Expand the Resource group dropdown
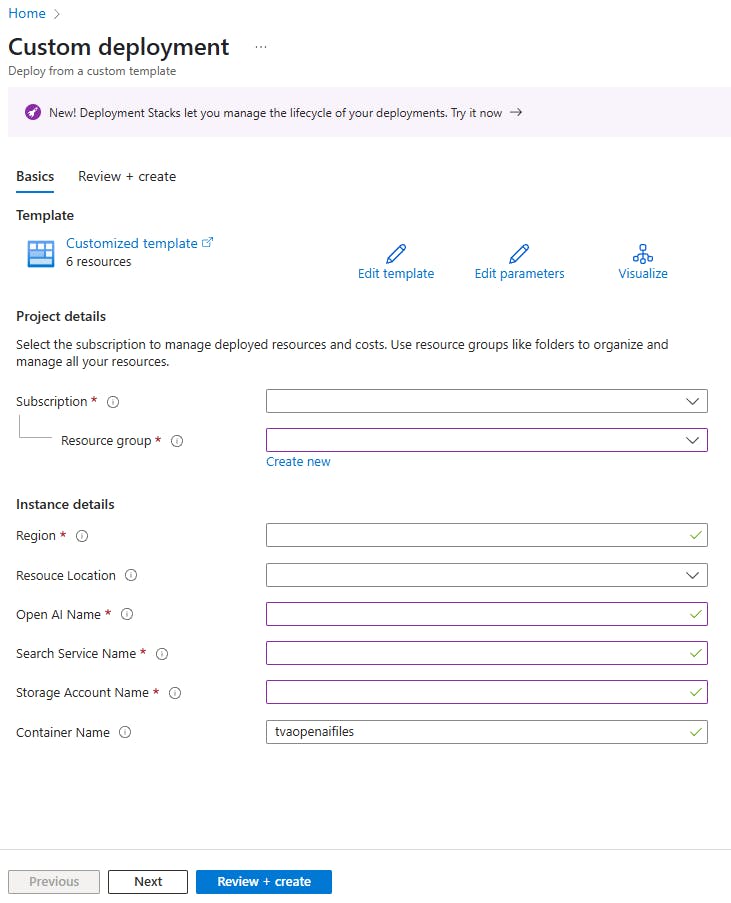 pyautogui.click(x=487, y=441)
